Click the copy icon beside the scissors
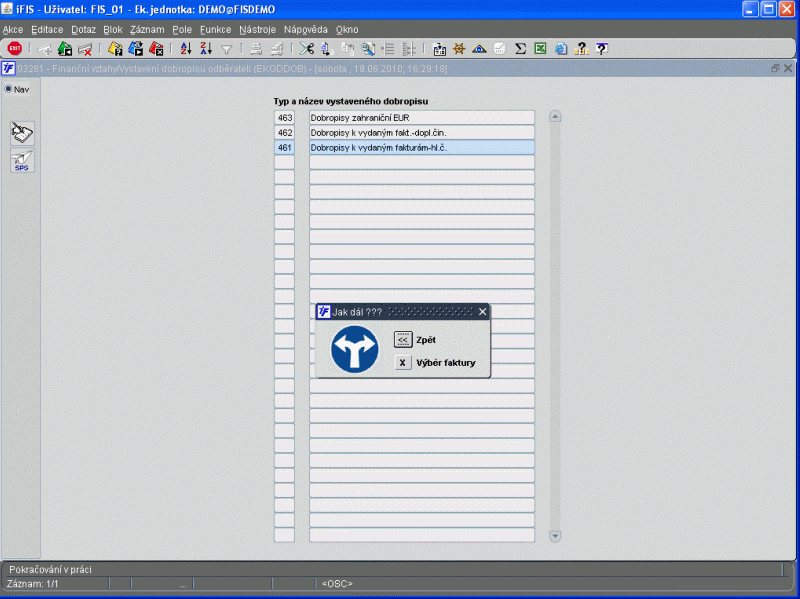Viewport: 800px width, 599px height. (327, 49)
